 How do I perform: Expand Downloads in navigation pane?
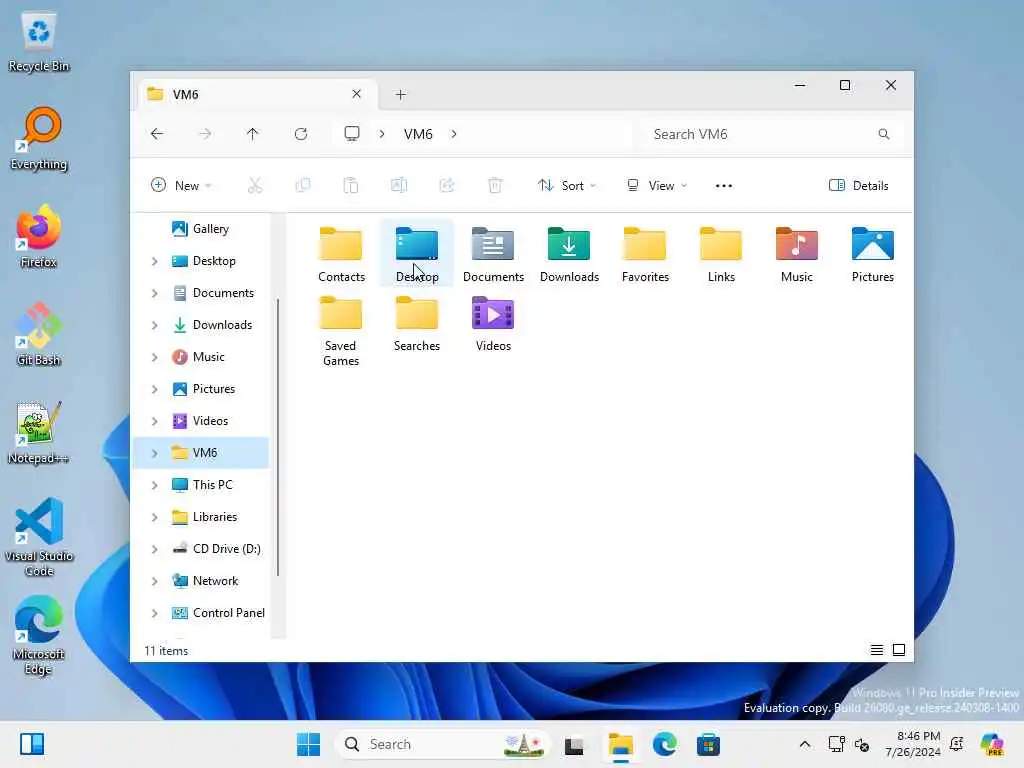click(154, 325)
